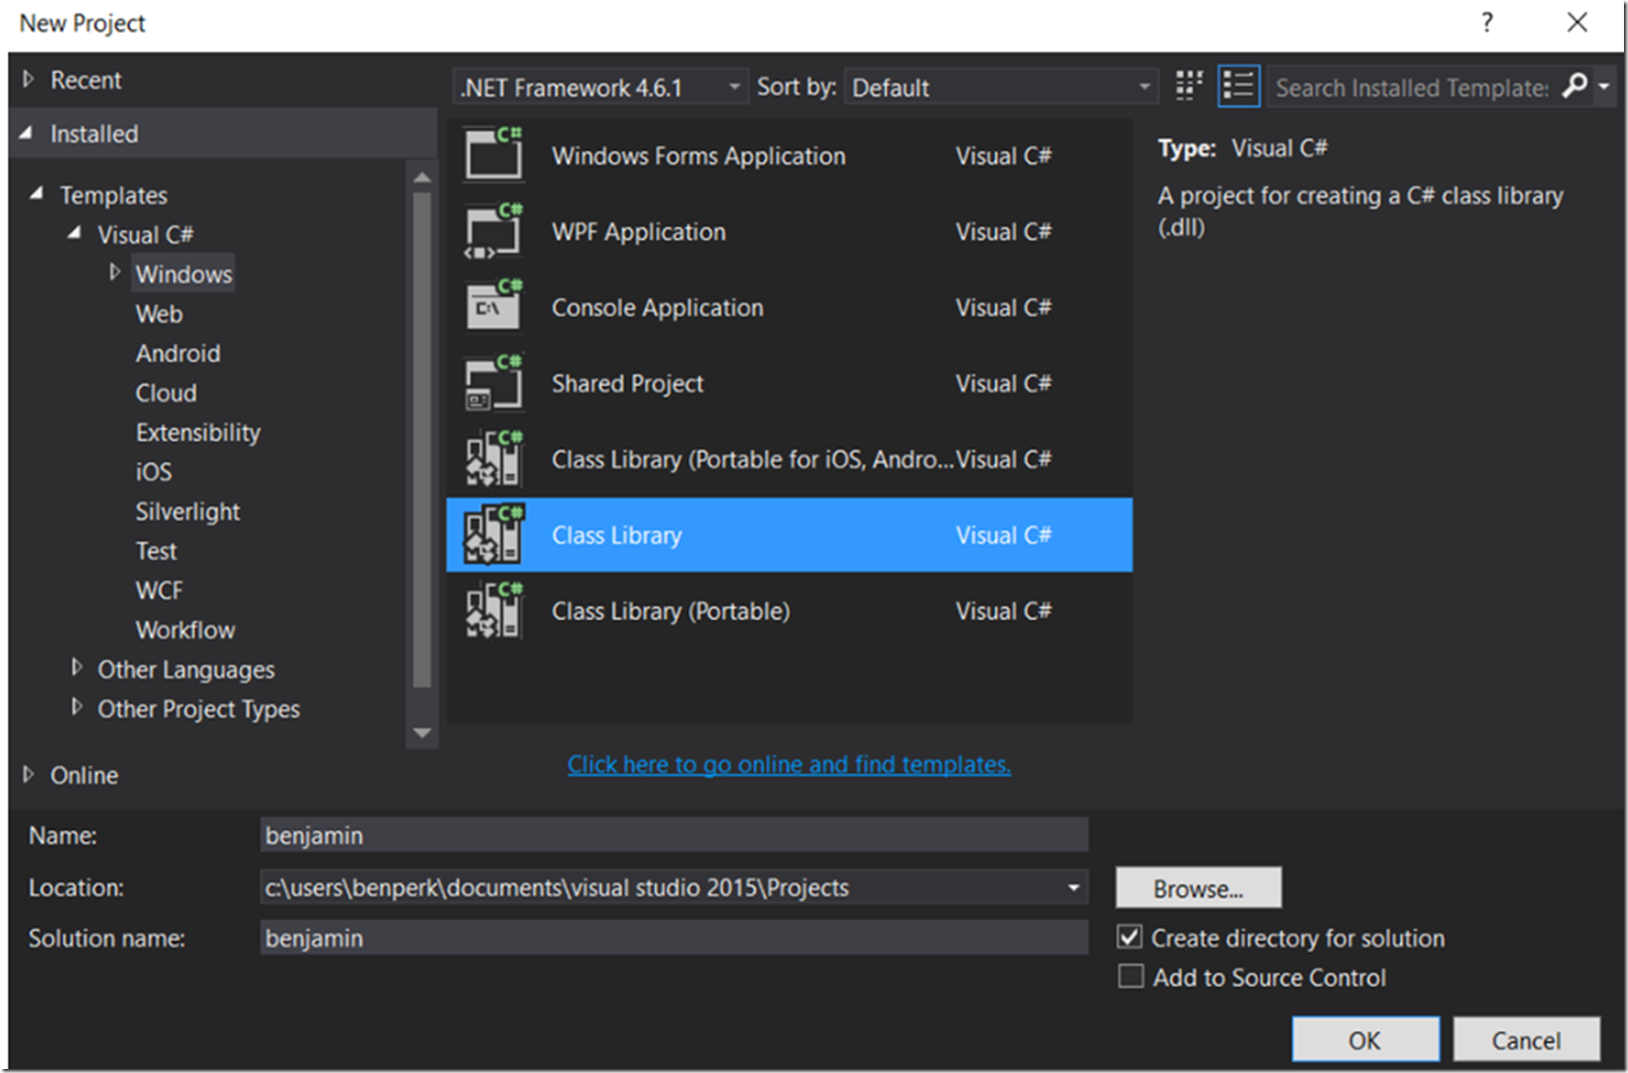The height and width of the screenshot is (1073, 1628).
Task: Click the Search Installed Templates field
Action: click(1411, 87)
